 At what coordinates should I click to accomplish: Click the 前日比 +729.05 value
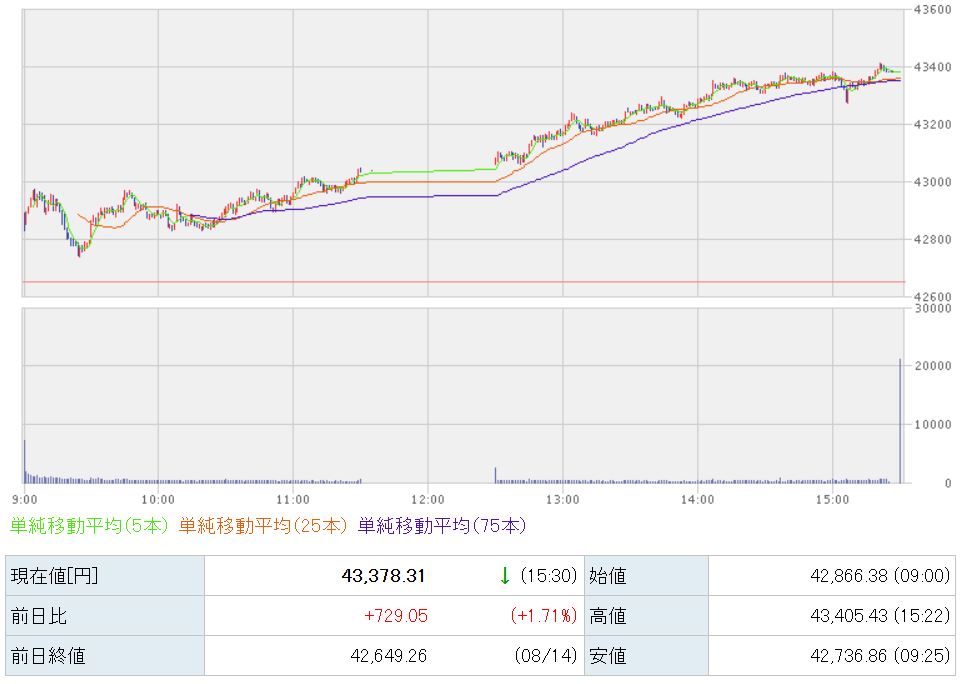[396, 616]
